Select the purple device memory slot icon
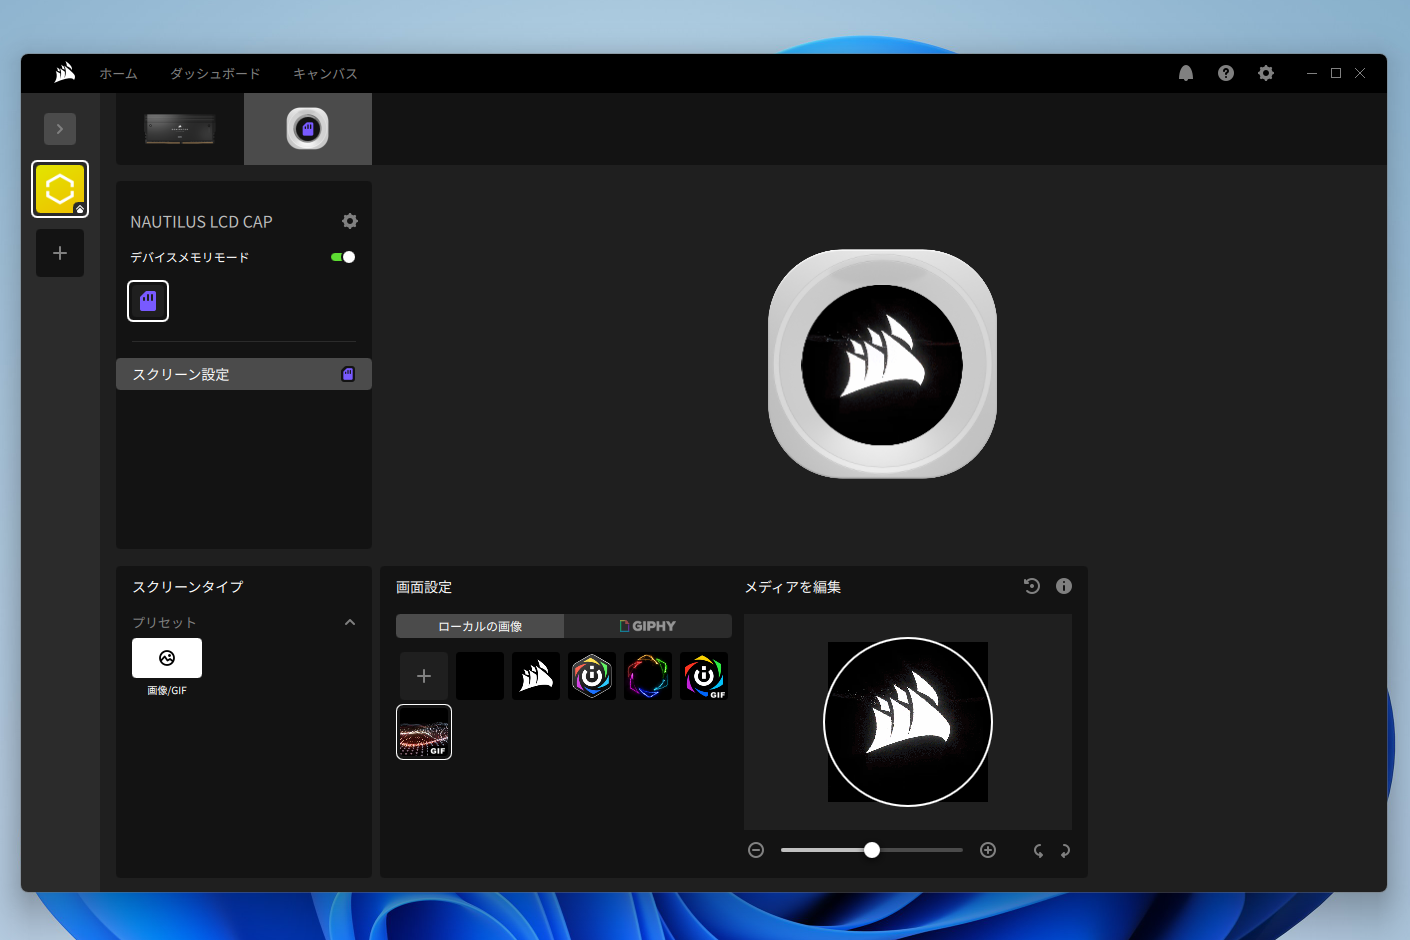This screenshot has height=940, width=1410. click(148, 301)
